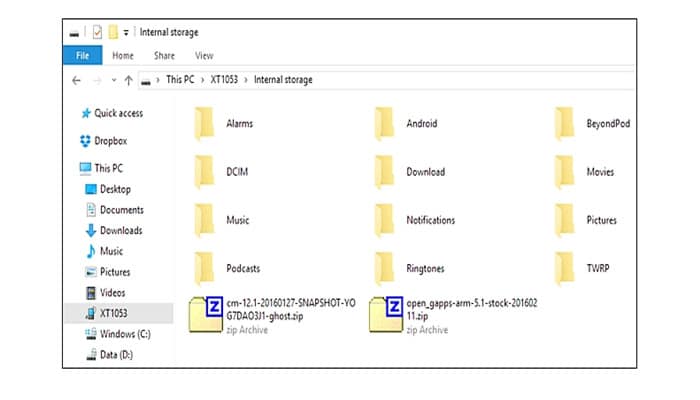This screenshot has width=700, height=400.
Task: Click the Data (D:) drive icon
Action: (91, 355)
